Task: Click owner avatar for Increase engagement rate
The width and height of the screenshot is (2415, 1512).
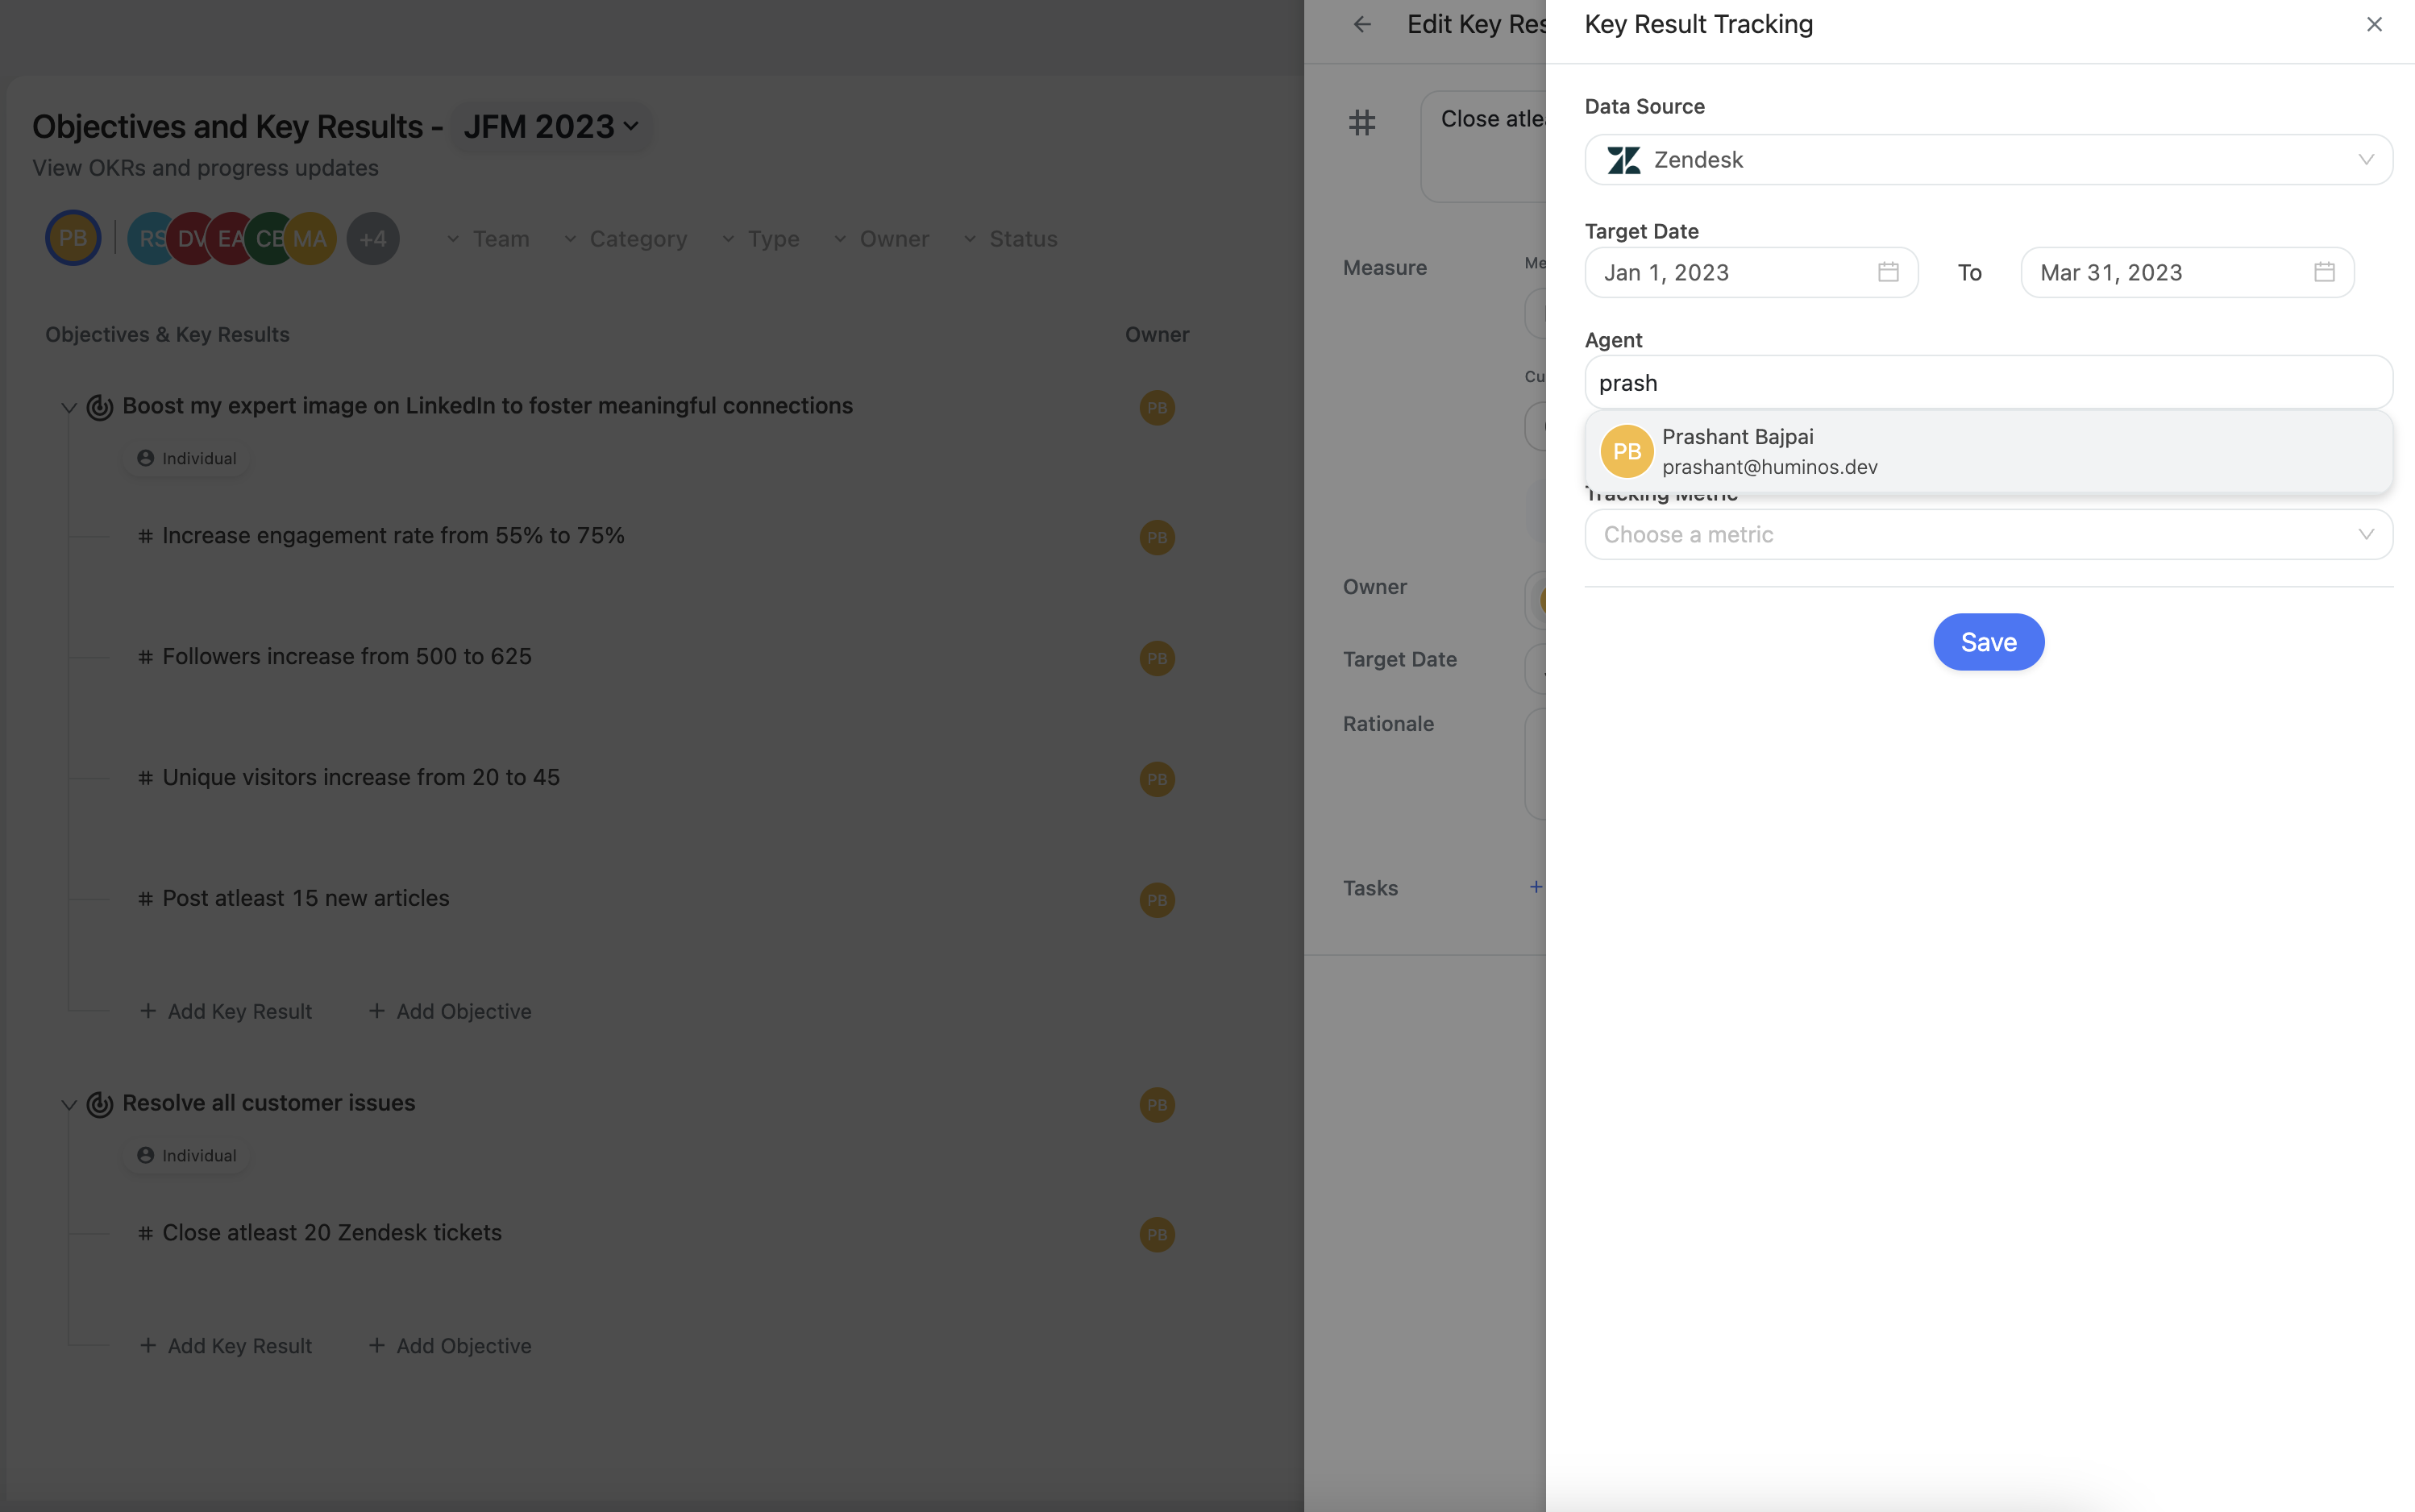Action: 1157,537
